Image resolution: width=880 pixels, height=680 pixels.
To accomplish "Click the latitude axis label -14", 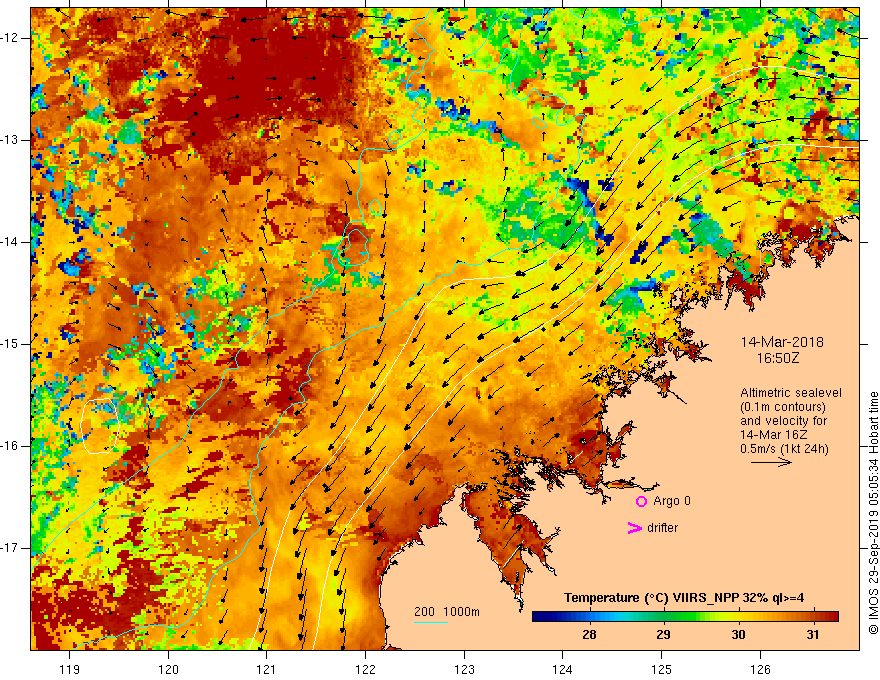I will click(10, 242).
